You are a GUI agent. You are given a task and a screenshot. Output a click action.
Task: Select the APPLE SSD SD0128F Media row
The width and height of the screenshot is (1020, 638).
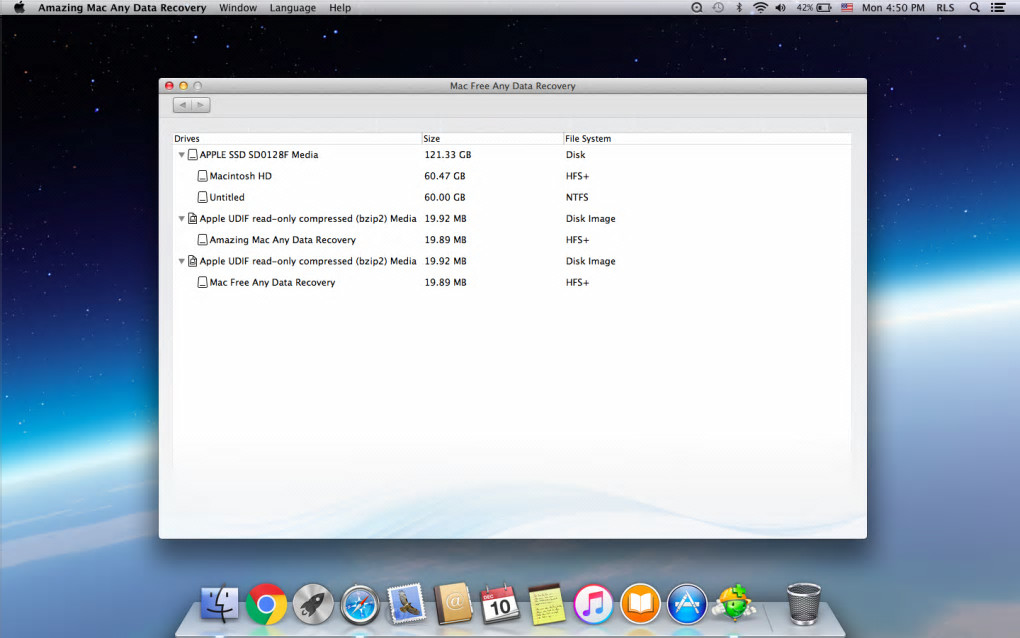(512, 155)
